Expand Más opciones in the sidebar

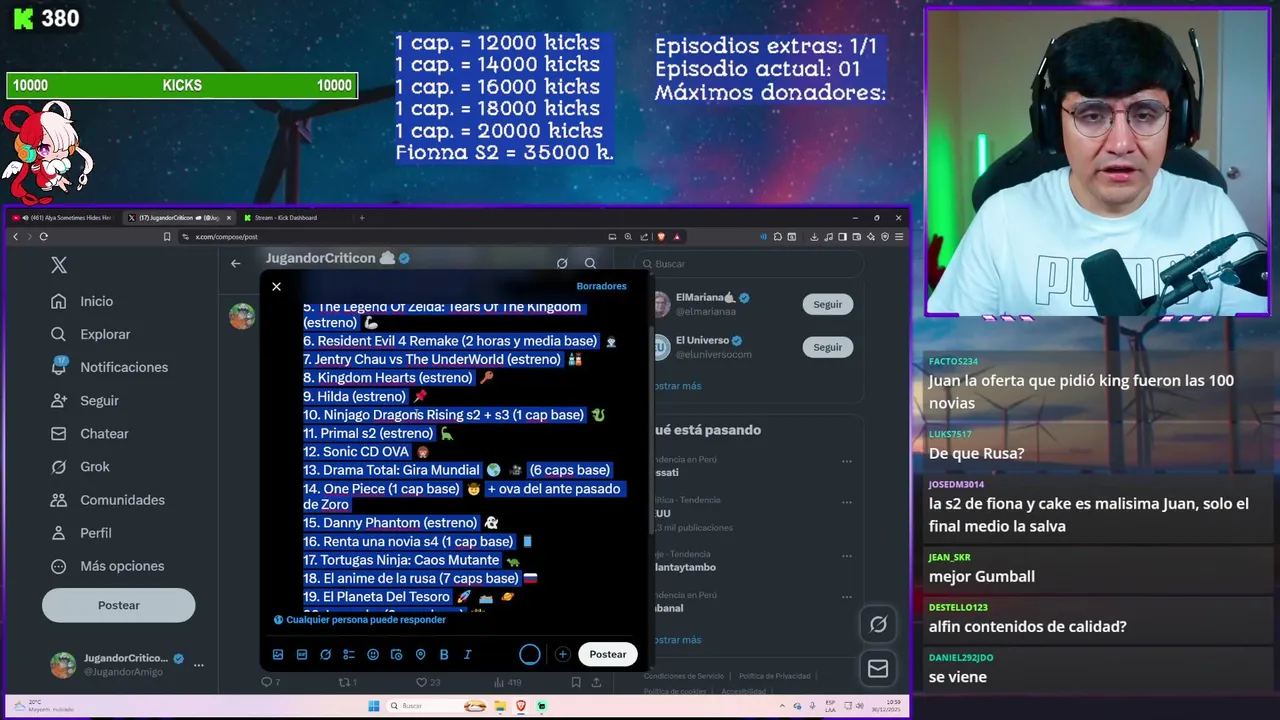click(108, 566)
